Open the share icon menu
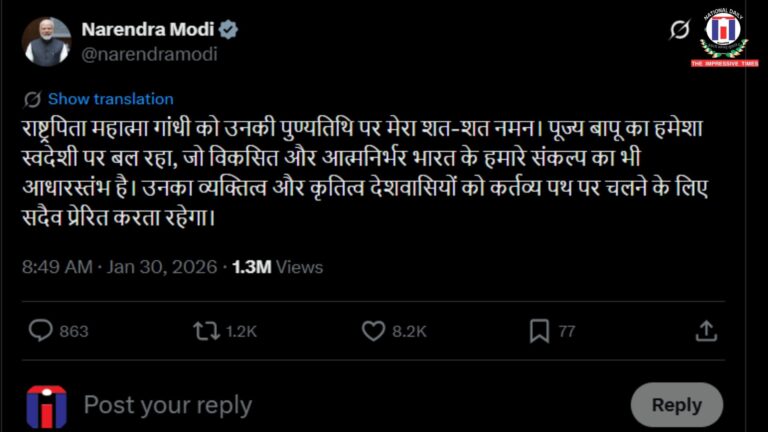Image resolution: width=768 pixels, height=432 pixels. click(x=706, y=331)
